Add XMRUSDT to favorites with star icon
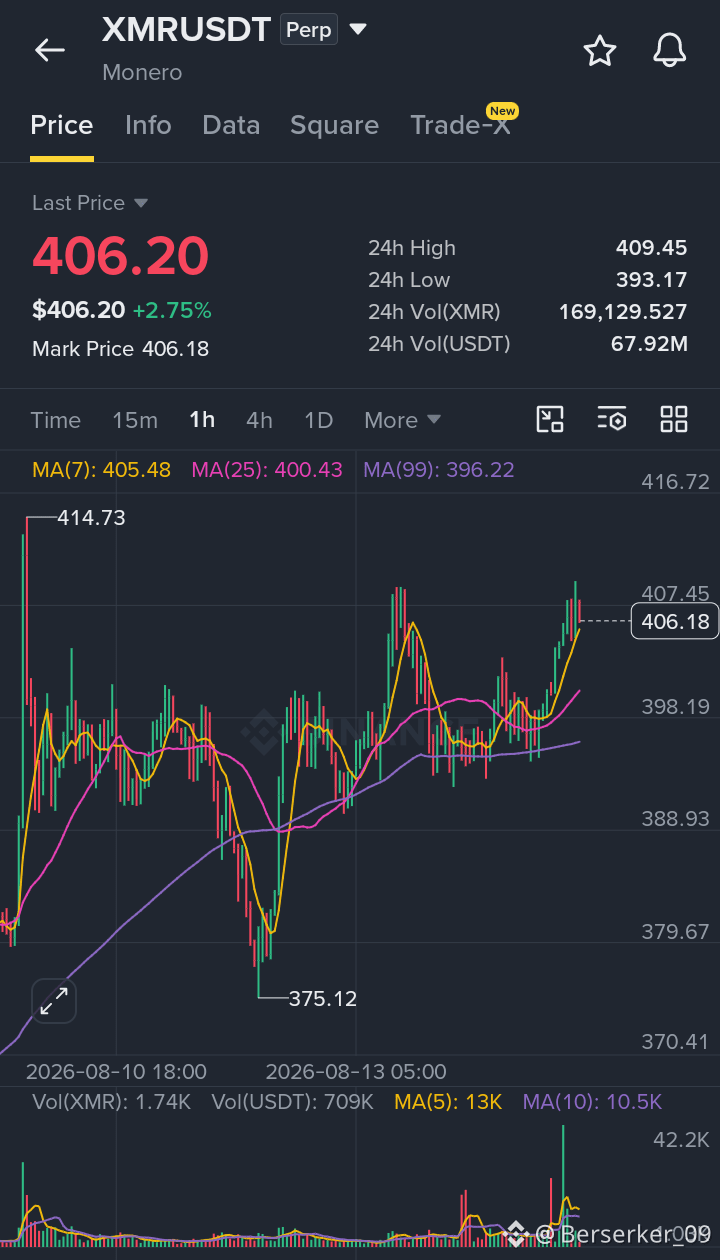 (600, 50)
